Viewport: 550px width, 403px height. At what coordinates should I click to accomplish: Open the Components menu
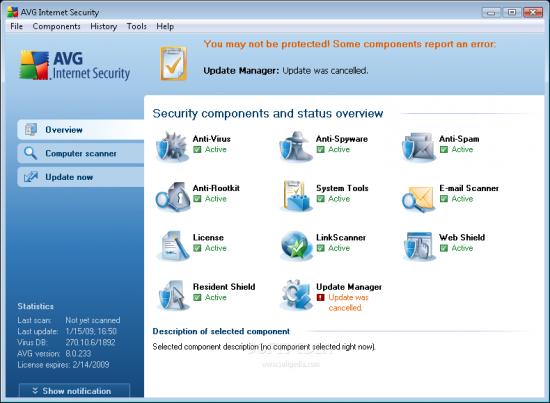coord(56,26)
